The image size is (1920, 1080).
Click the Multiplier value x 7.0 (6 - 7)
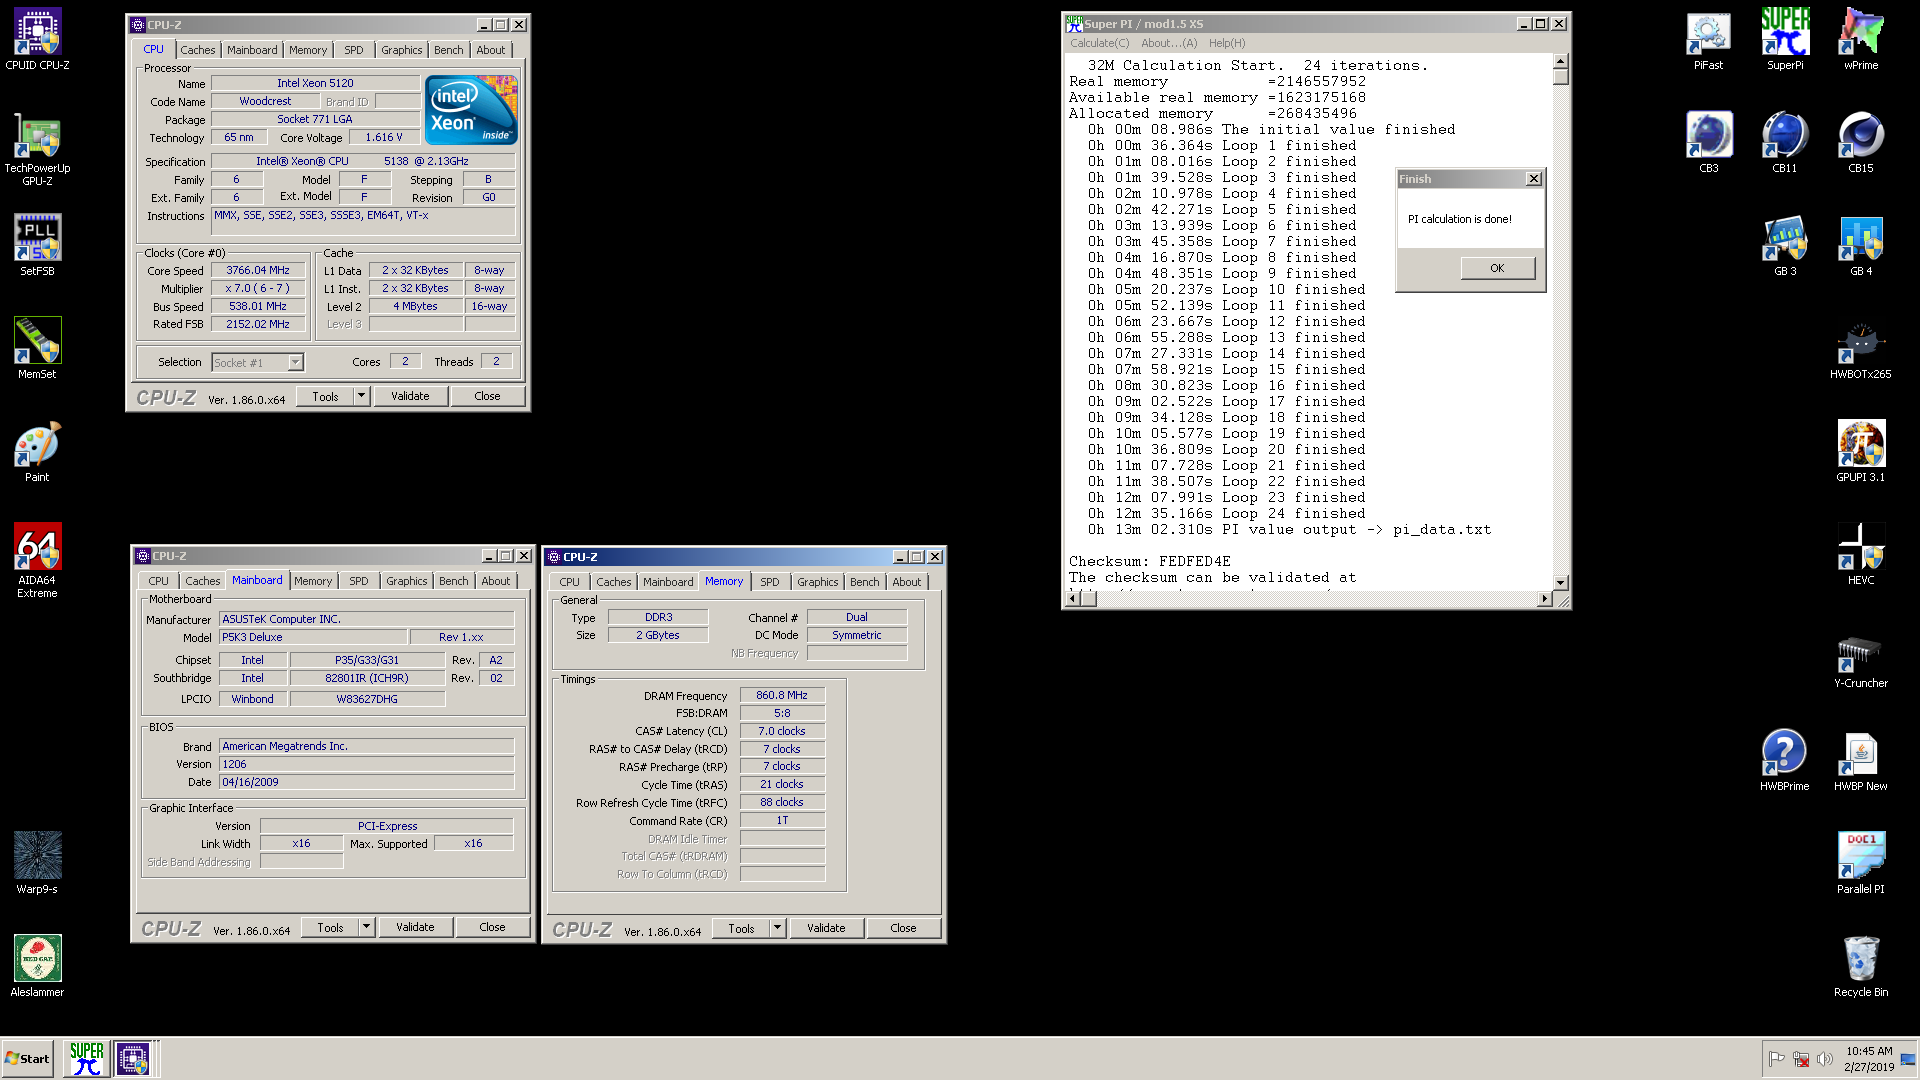pyautogui.click(x=257, y=288)
